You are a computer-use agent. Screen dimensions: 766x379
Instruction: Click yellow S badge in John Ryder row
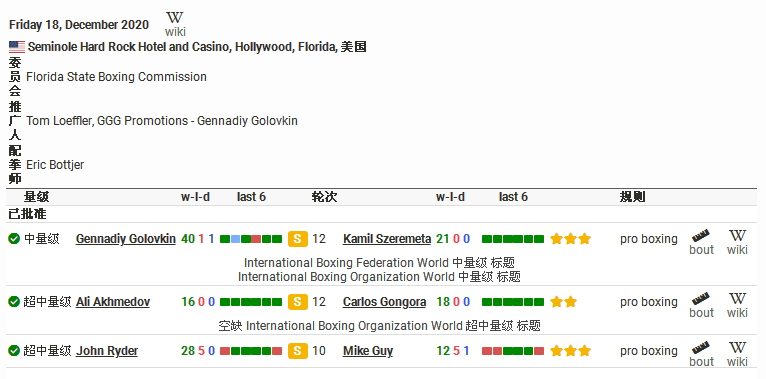(x=298, y=351)
